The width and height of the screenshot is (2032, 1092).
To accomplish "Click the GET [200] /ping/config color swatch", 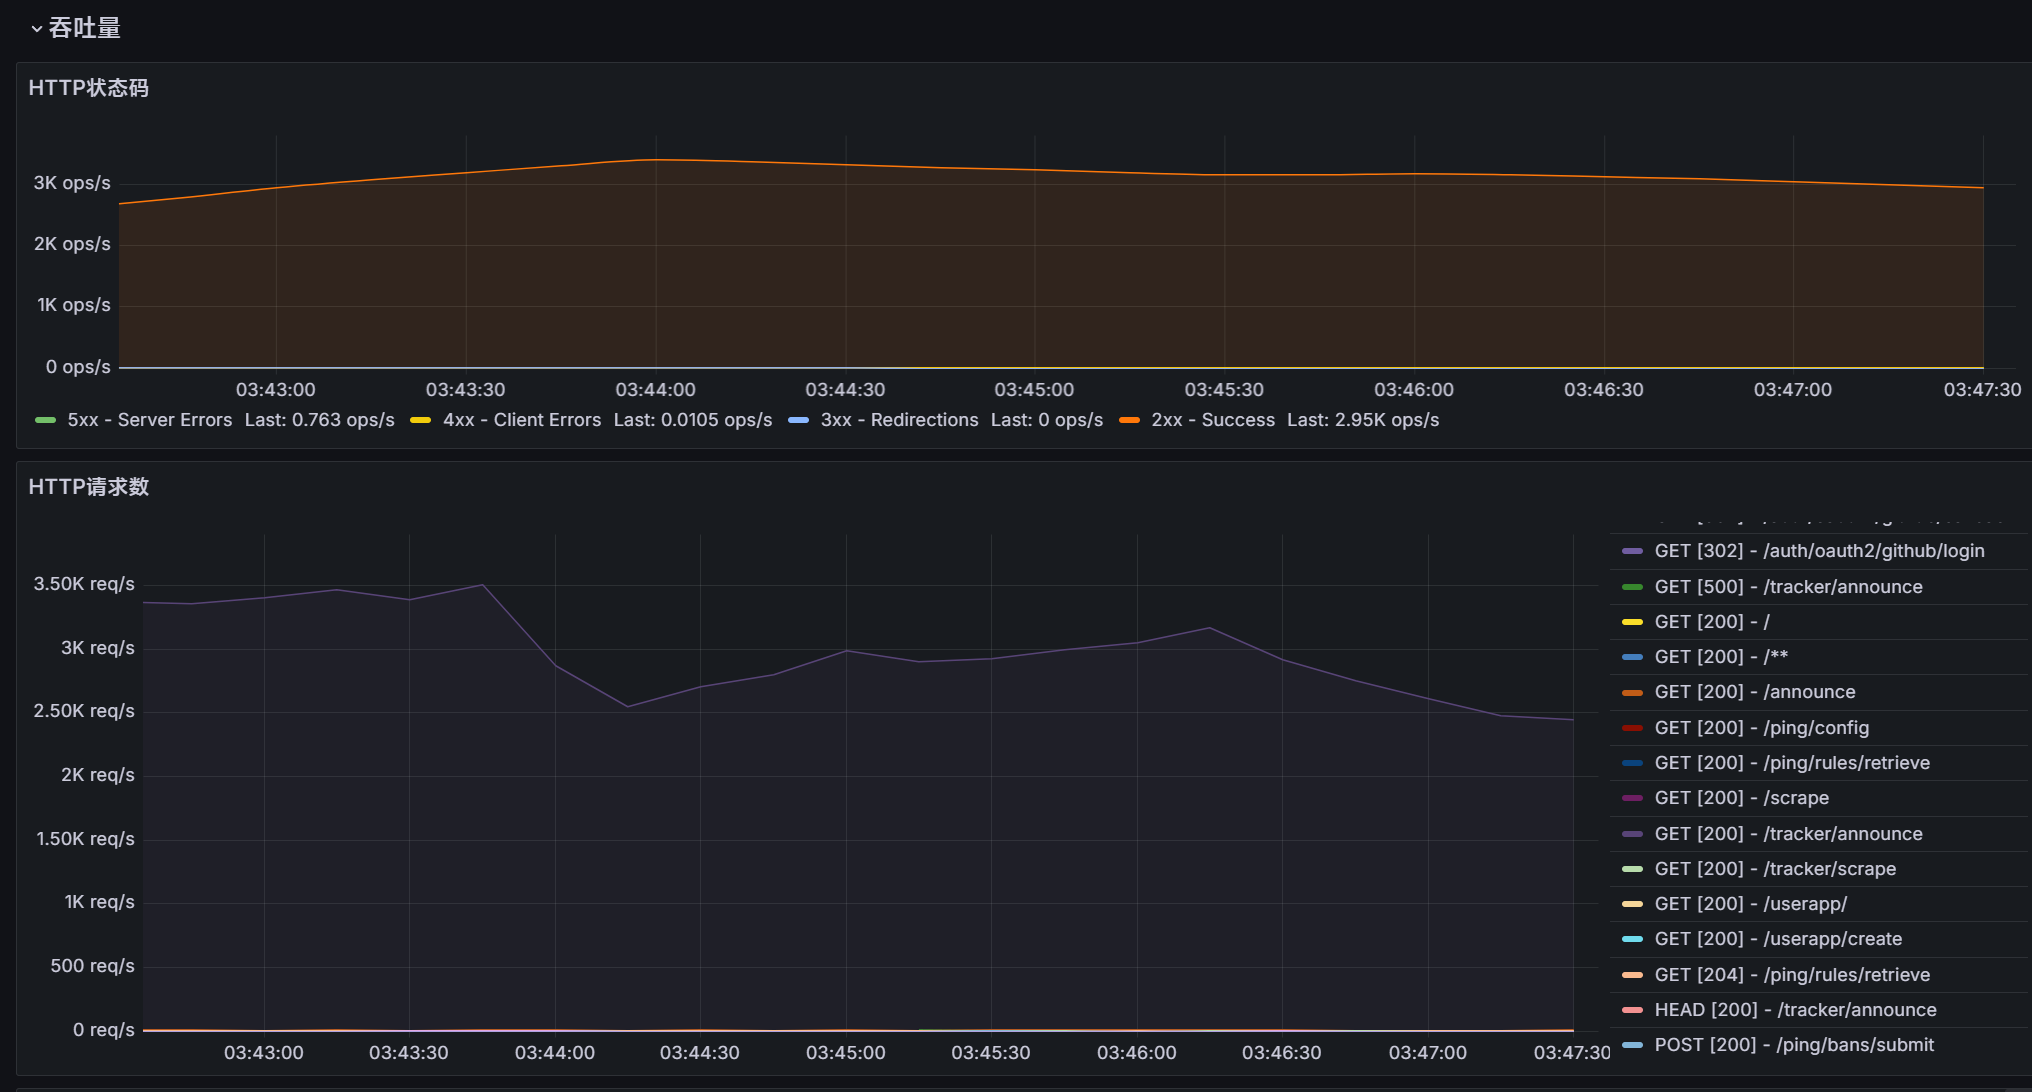I will coord(1632,728).
